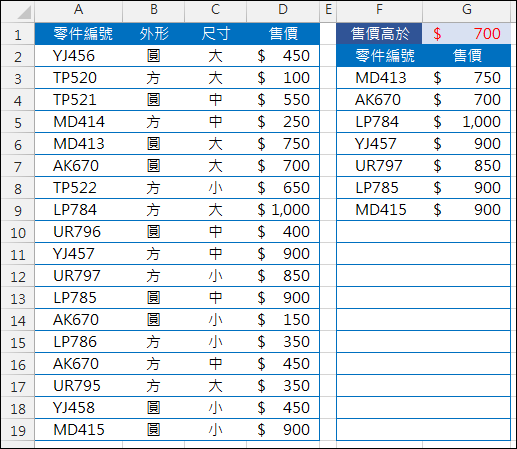
Task: Select cell containing YJ456
Action: [x=79, y=56]
